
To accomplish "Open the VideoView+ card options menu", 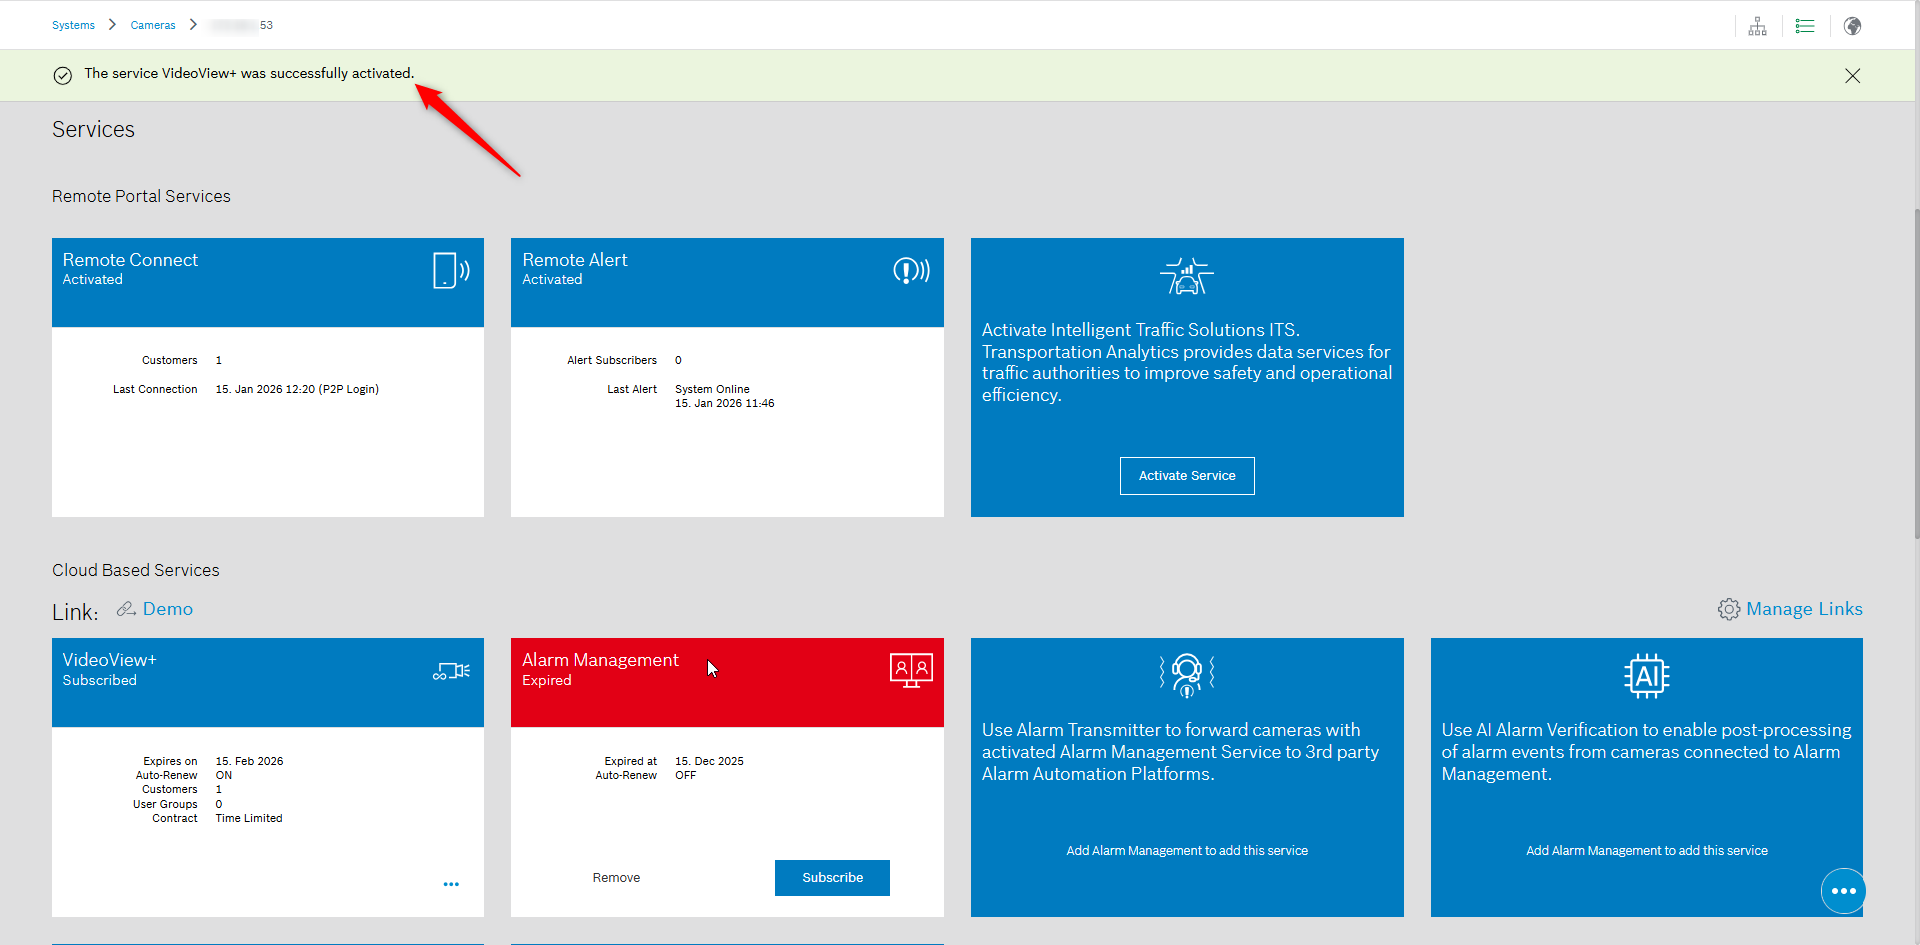I will coord(451,884).
